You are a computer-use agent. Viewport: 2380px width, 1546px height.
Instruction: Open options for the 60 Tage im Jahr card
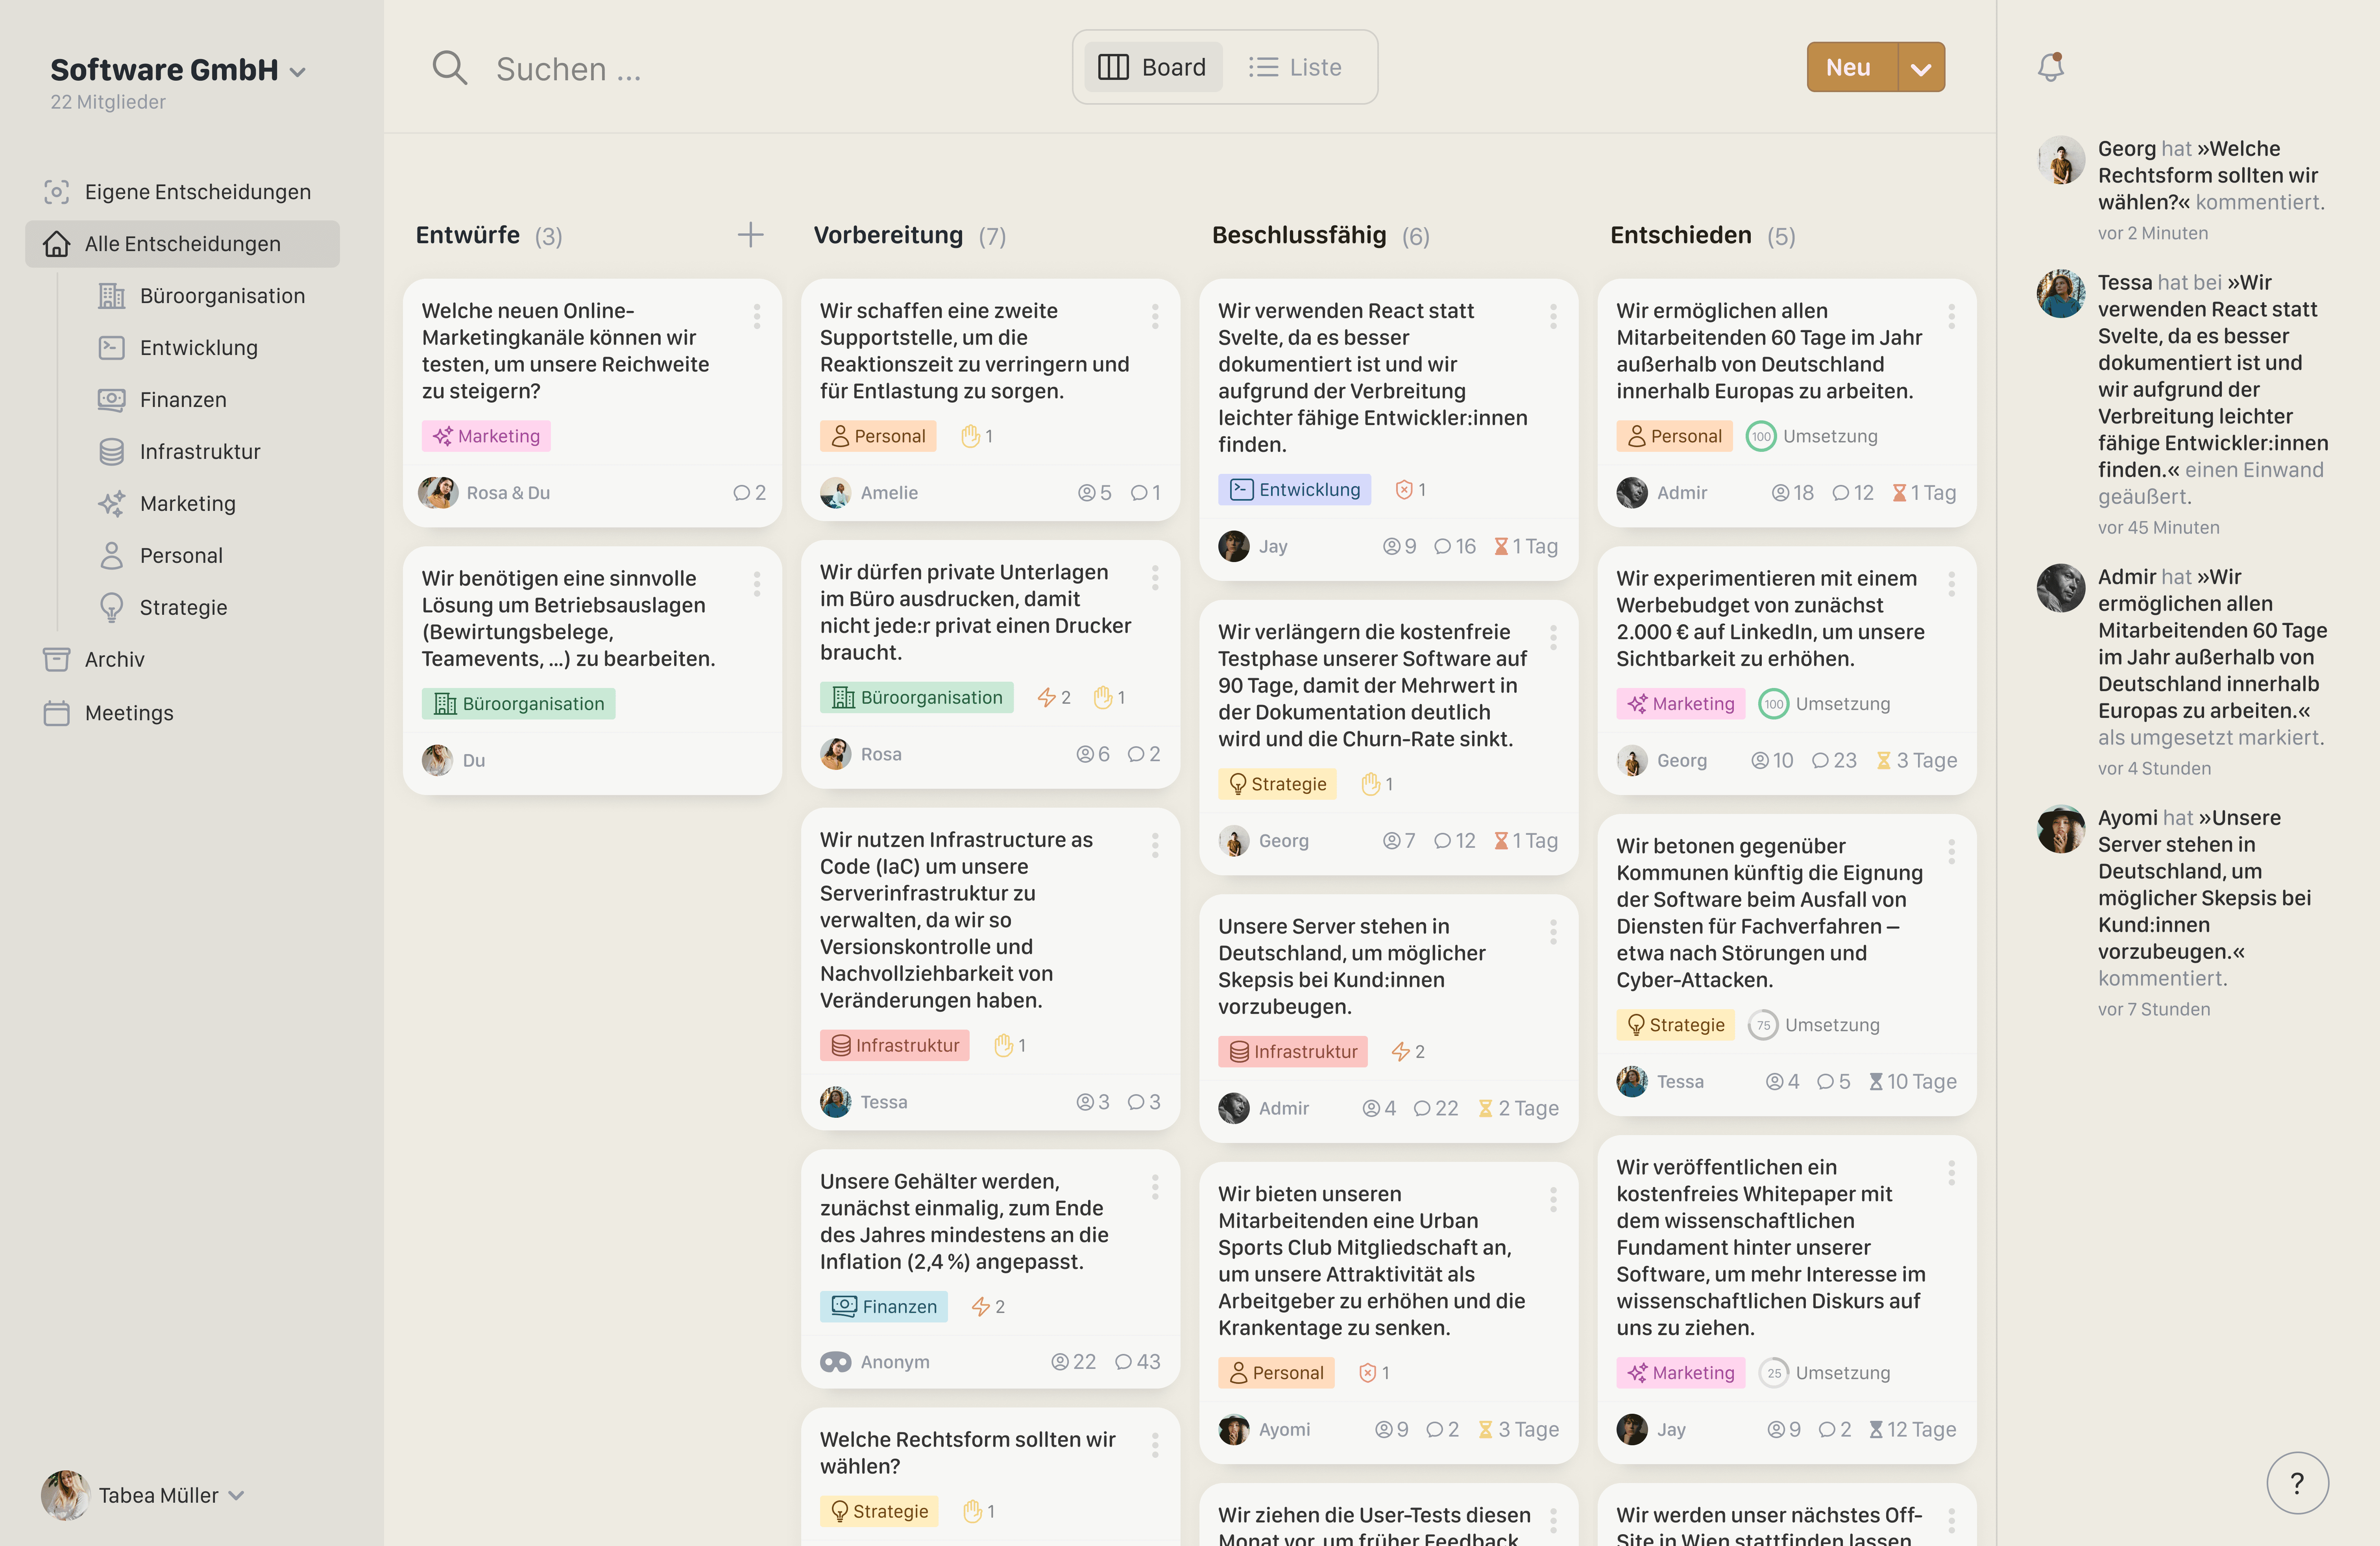tap(1951, 317)
